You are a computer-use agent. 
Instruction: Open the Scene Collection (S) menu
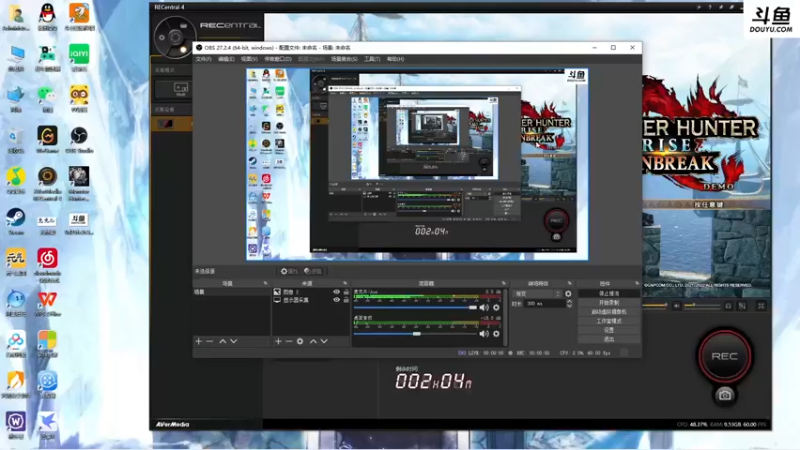344,59
